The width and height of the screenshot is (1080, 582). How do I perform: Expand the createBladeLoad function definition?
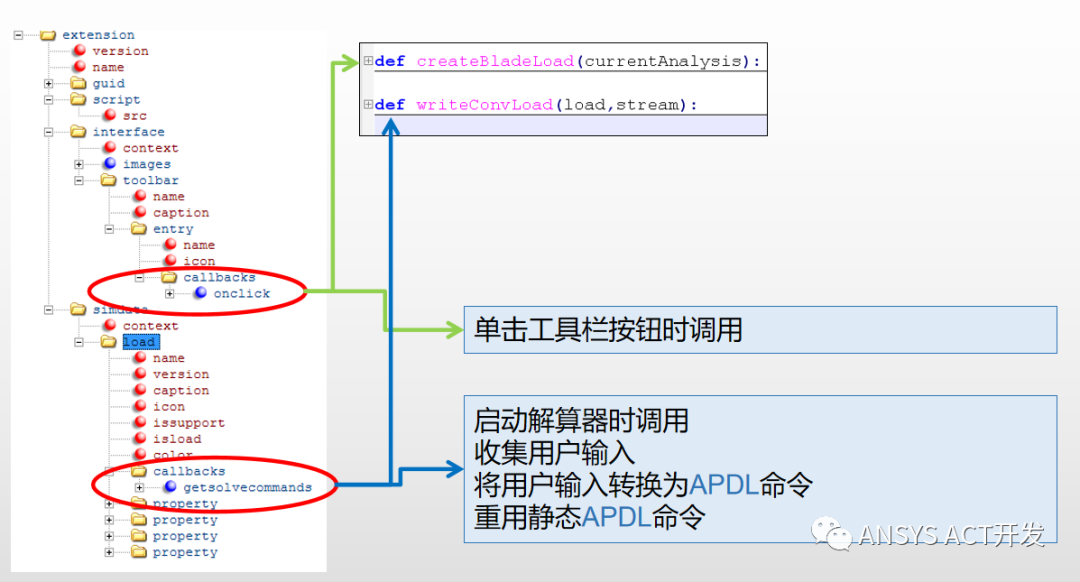[x=367, y=61]
